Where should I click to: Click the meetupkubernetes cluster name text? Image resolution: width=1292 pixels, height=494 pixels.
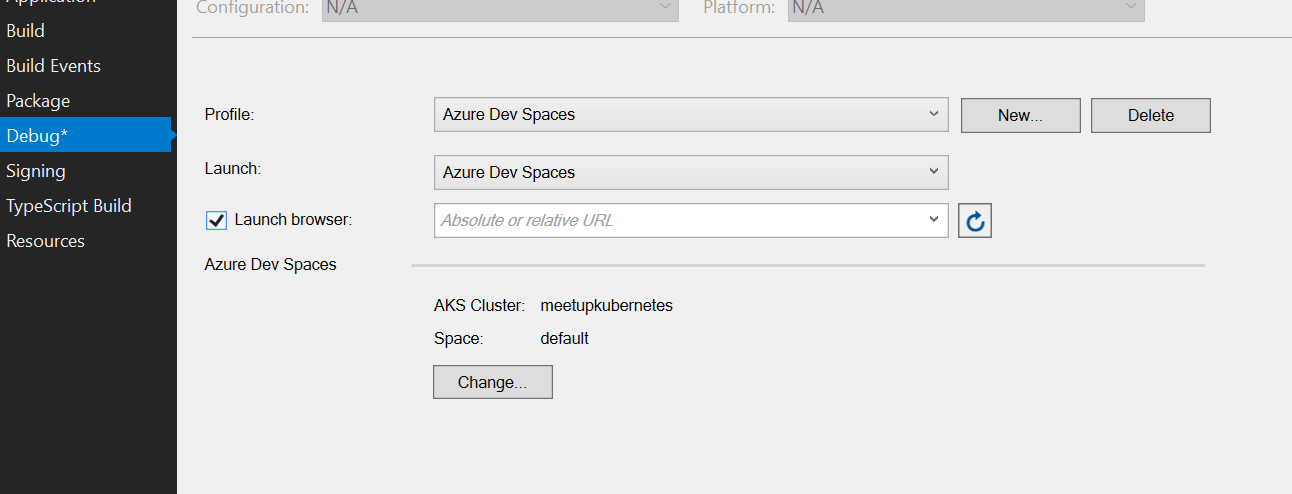click(x=606, y=306)
